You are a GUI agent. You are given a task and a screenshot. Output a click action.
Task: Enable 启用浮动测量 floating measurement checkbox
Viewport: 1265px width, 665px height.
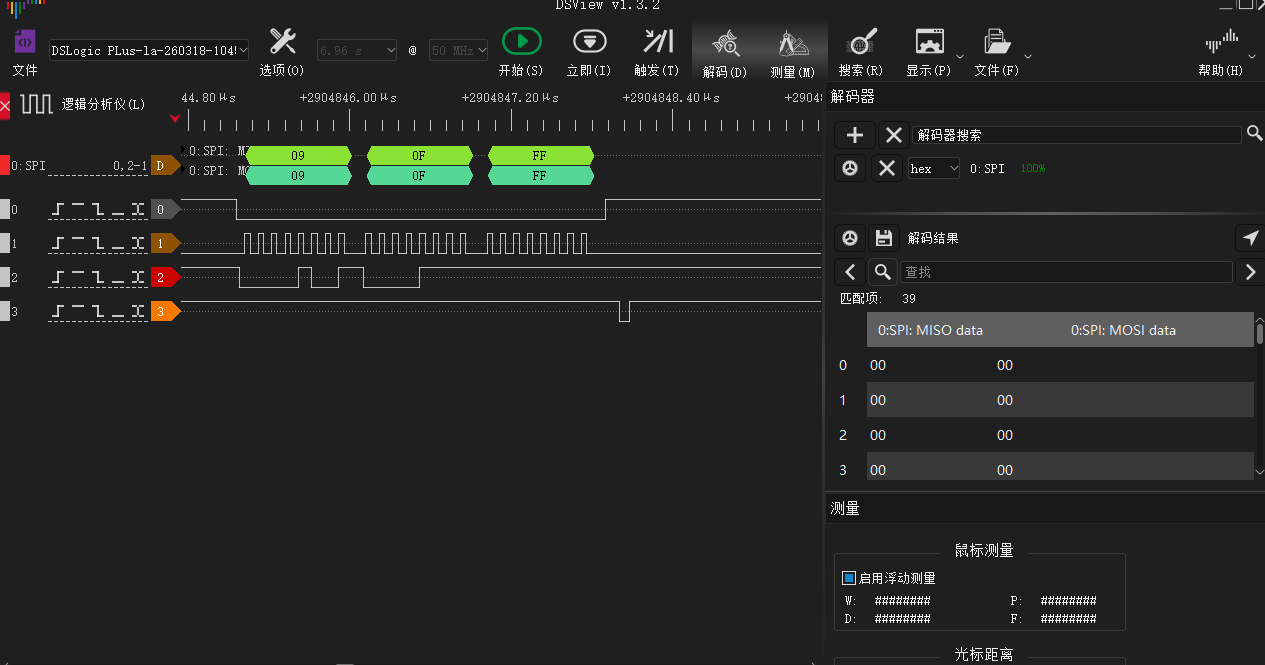point(849,578)
